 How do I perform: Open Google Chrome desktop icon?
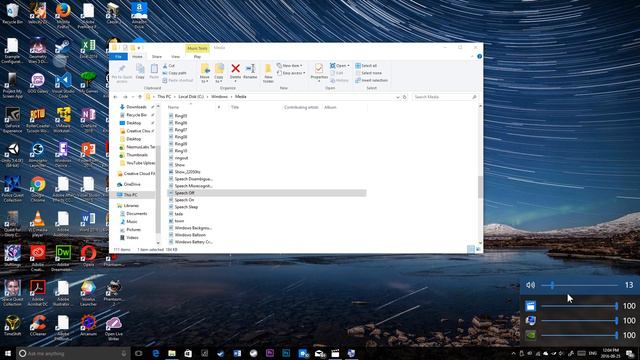[x=38, y=189]
